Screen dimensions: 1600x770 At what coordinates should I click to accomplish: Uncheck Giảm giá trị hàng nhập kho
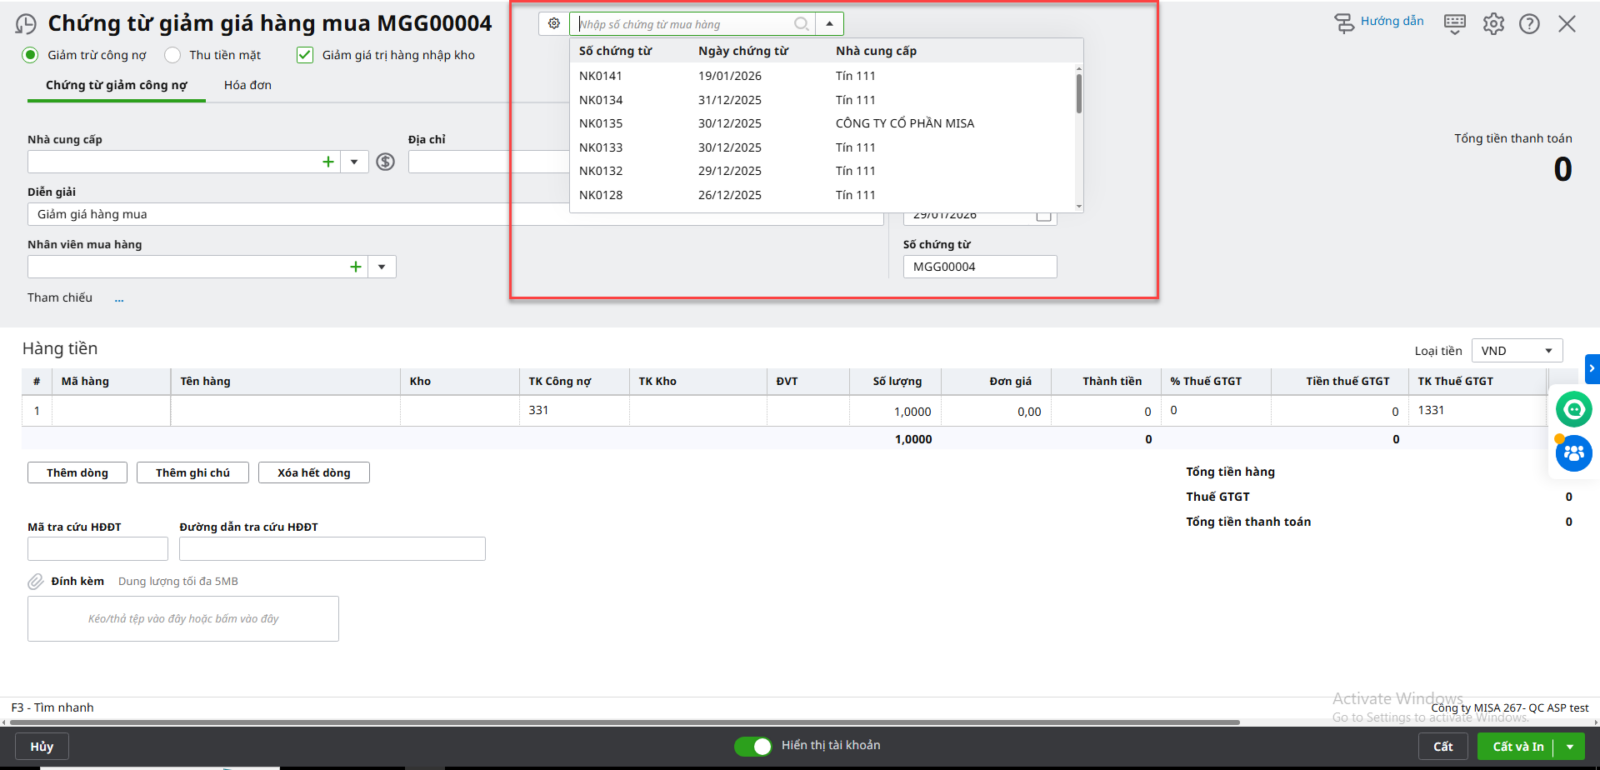pyautogui.click(x=305, y=55)
